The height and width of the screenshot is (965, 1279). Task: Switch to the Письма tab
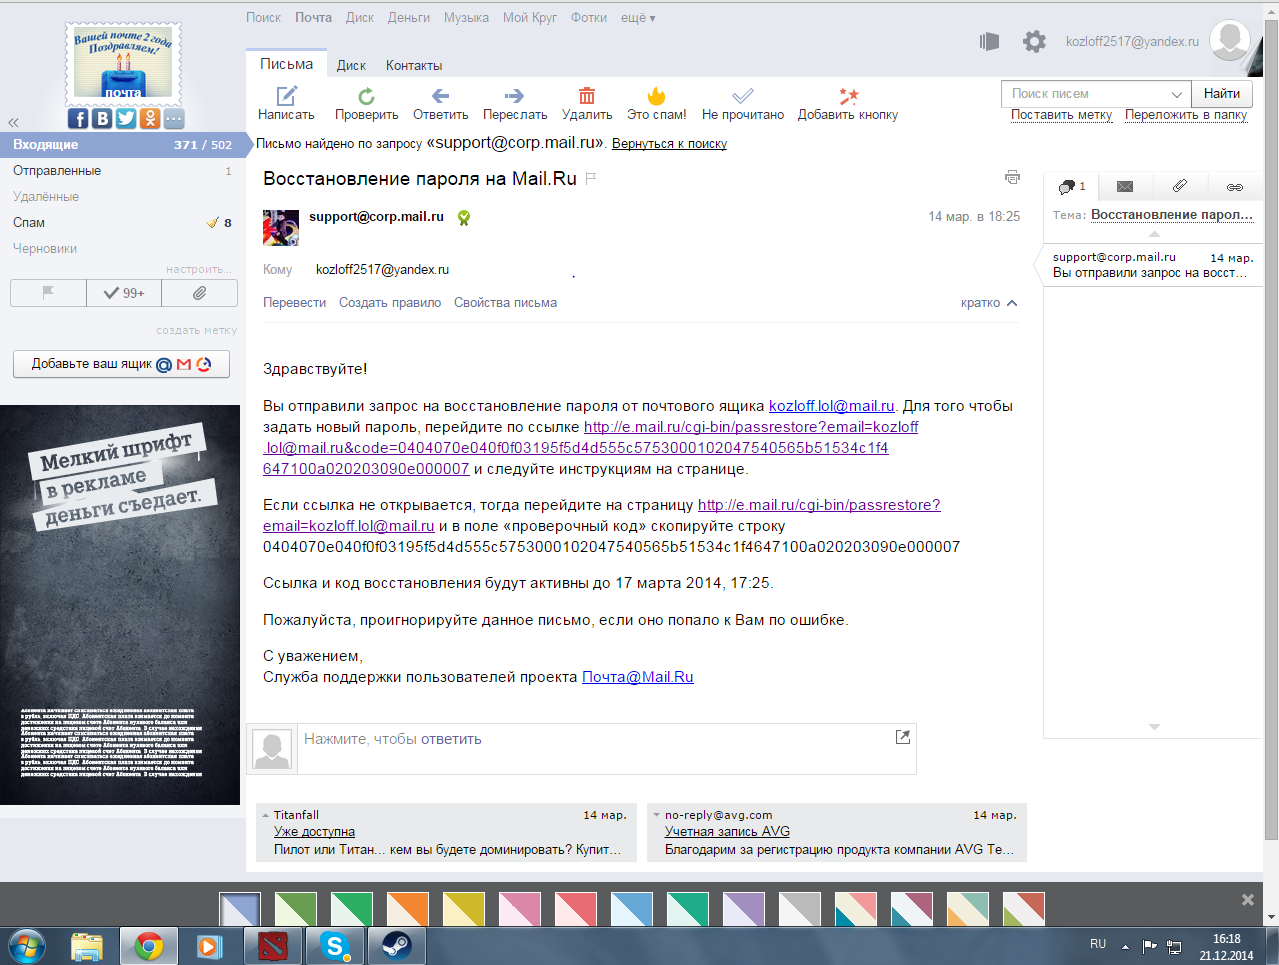coord(286,64)
